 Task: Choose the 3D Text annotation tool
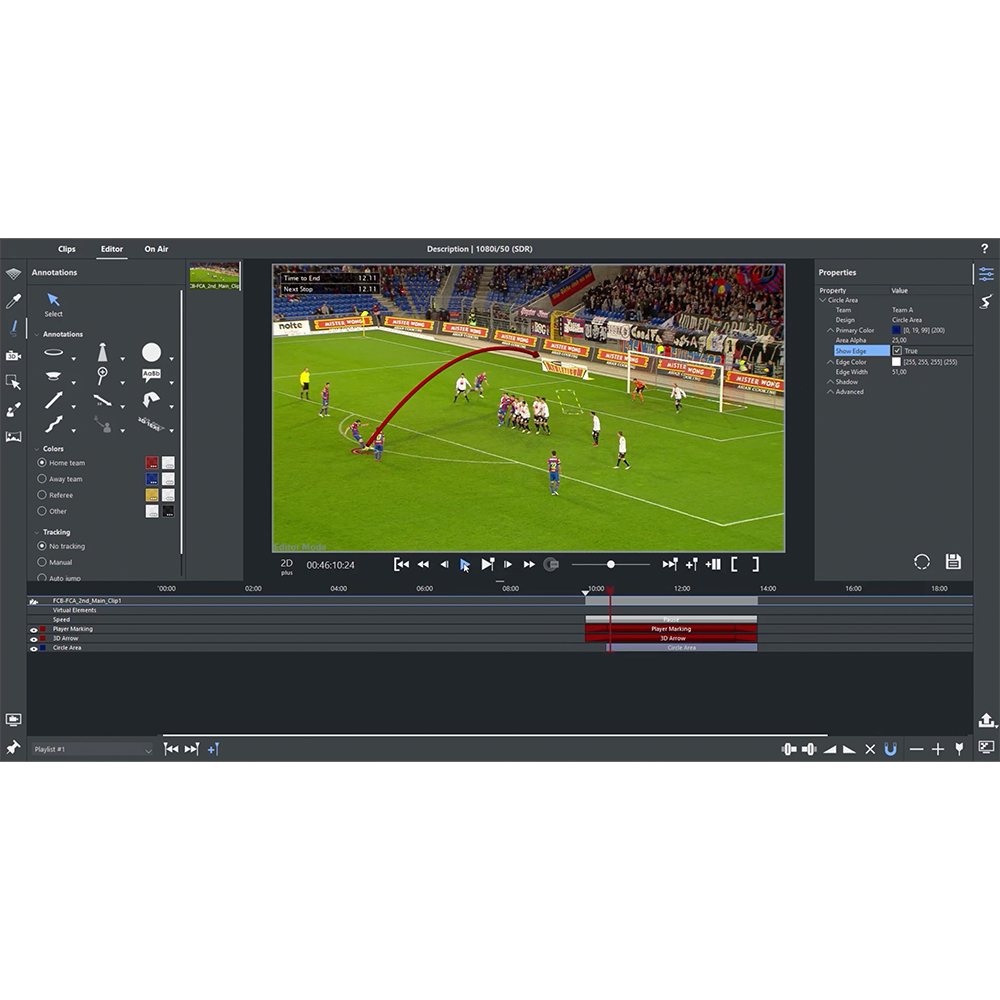tap(150, 423)
